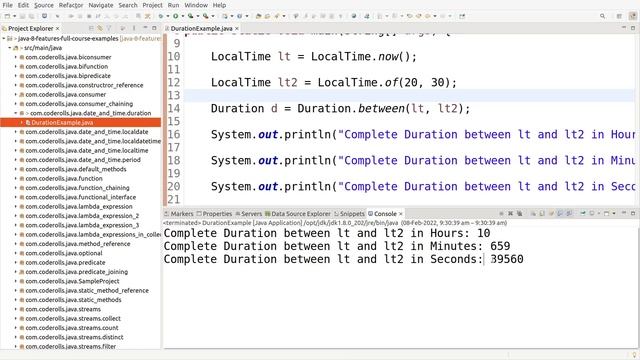Select com.coderolls.java.streams.filter package
This screenshot has width=640, height=360.
pos(71,347)
